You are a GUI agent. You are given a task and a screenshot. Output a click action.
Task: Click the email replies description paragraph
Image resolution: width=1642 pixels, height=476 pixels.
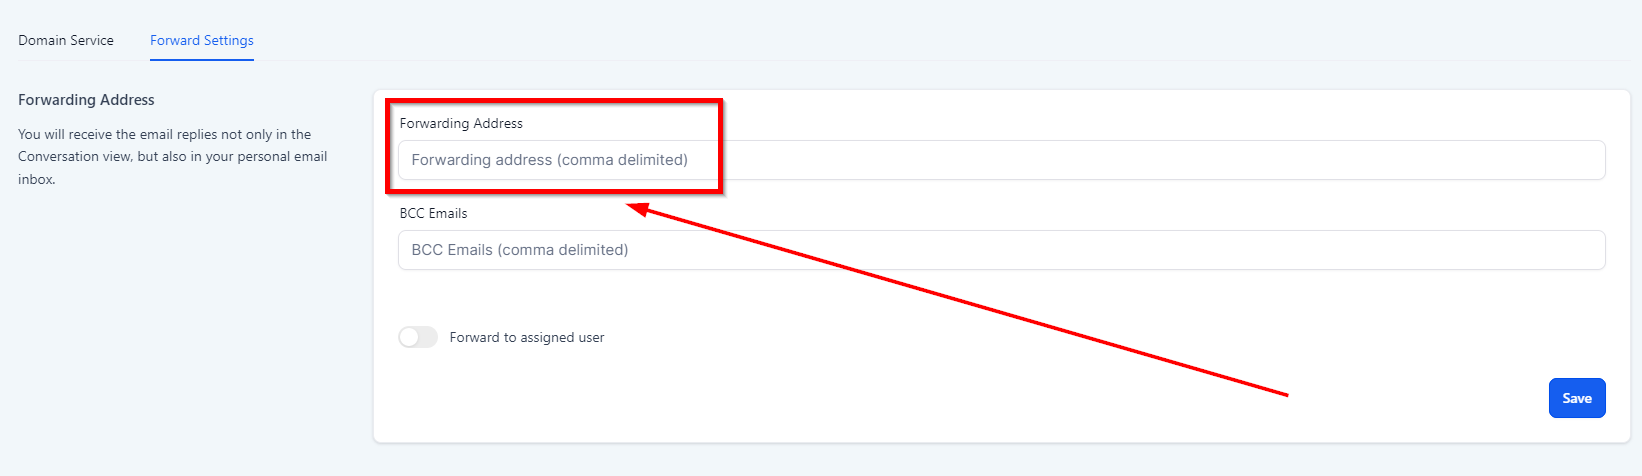pyautogui.click(x=172, y=156)
